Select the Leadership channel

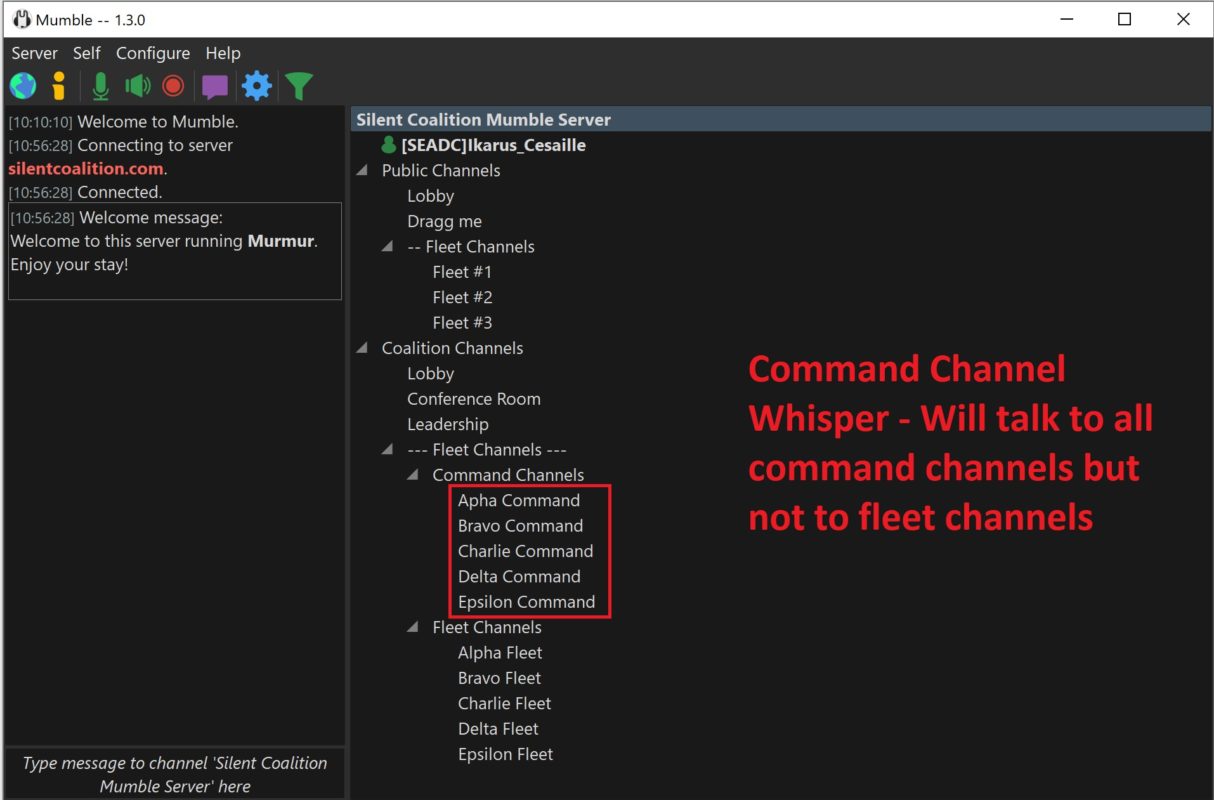click(448, 424)
